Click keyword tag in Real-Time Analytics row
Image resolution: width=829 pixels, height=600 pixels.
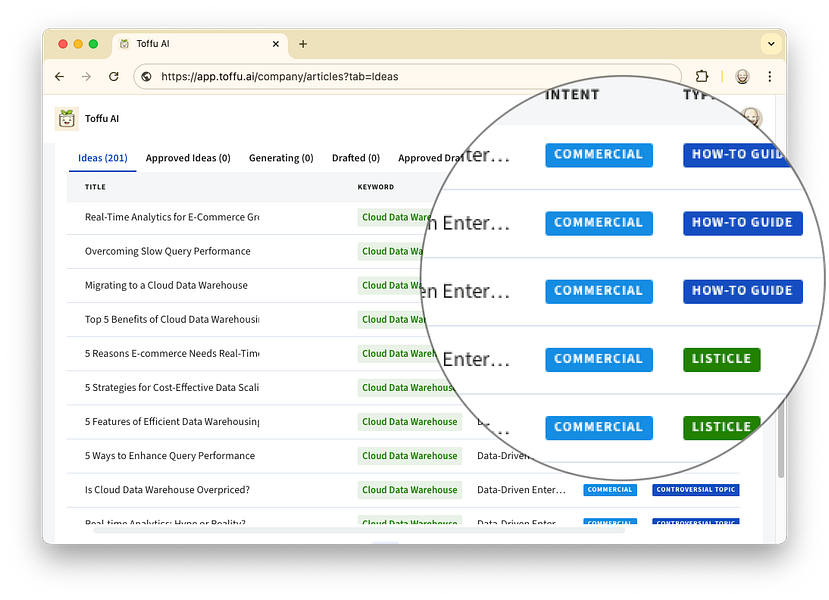pyautogui.click(x=395, y=217)
